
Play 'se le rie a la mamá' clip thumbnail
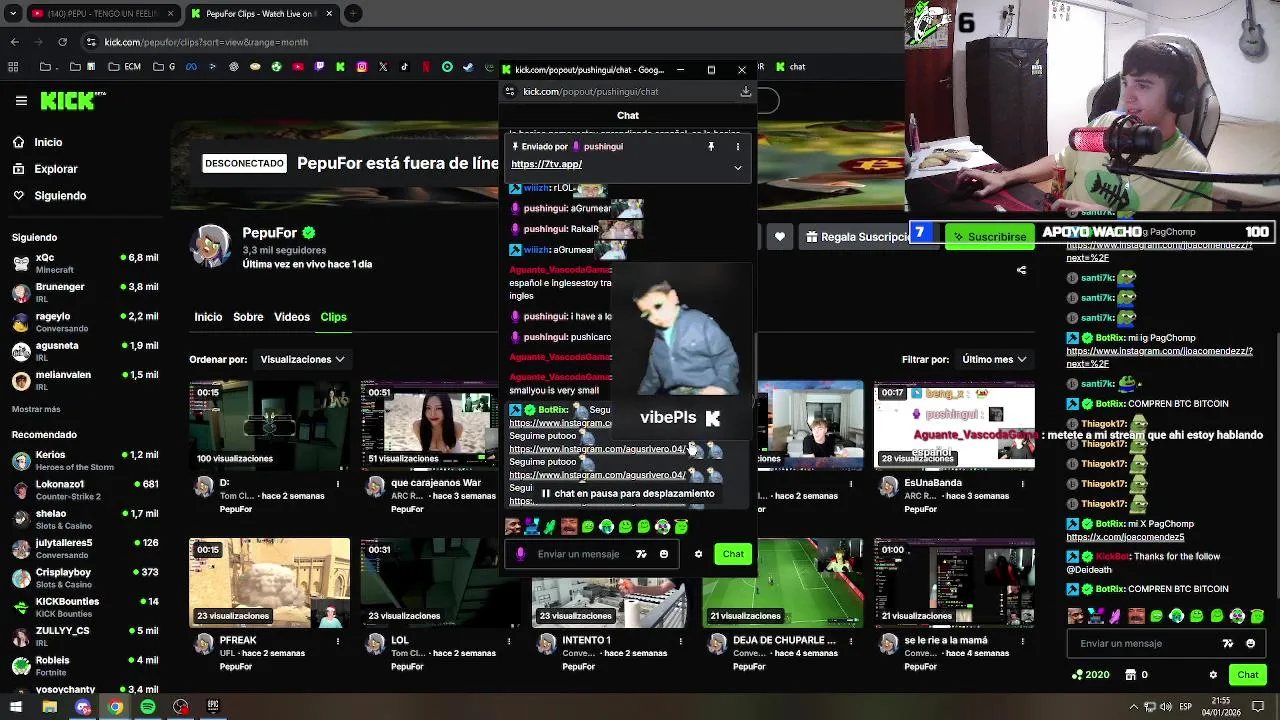click(954, 583)
